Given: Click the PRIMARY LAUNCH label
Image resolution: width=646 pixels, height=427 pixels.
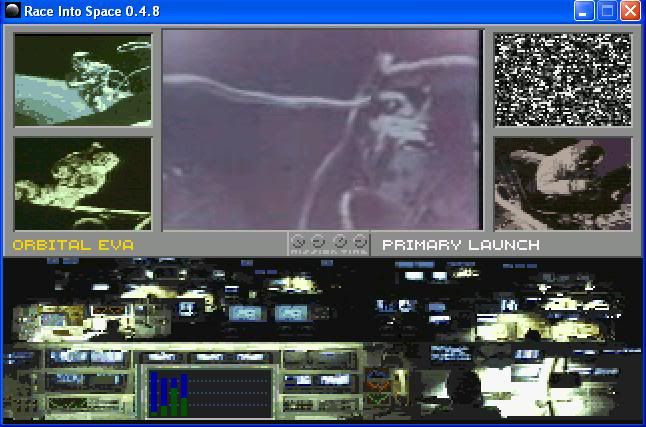Looking at the screenshot, I should point(461,245).
